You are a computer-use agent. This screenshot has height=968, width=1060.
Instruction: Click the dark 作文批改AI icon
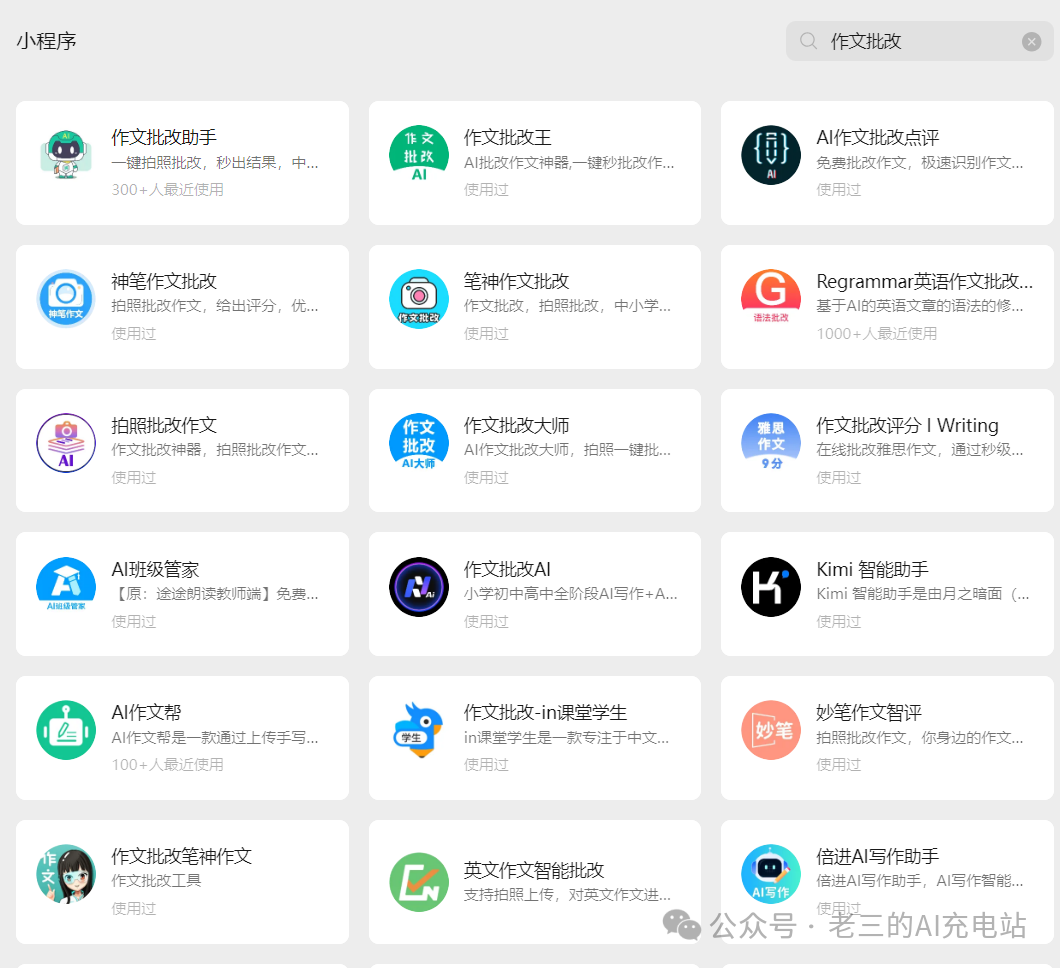pos(419,587)
